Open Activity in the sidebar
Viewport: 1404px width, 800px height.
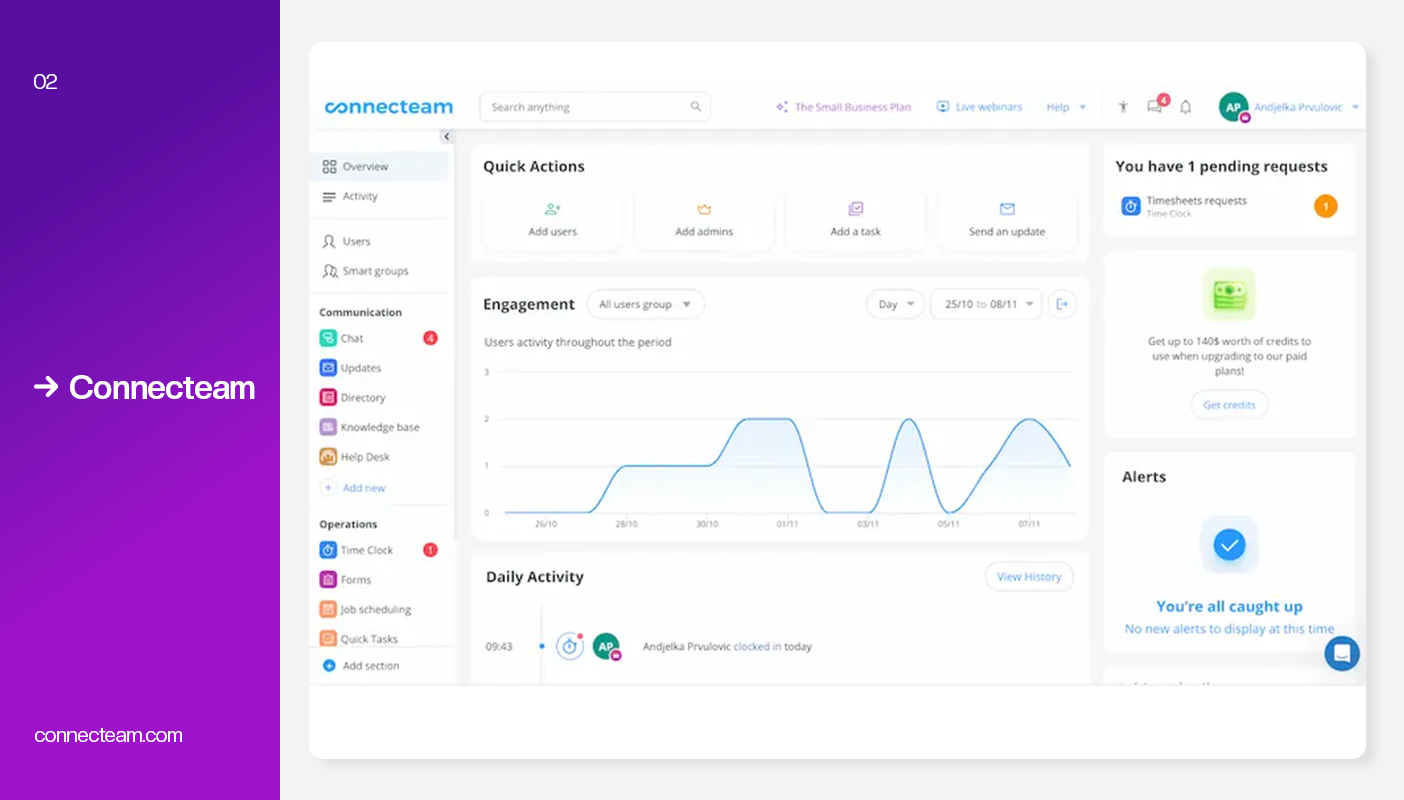(379, 196)
